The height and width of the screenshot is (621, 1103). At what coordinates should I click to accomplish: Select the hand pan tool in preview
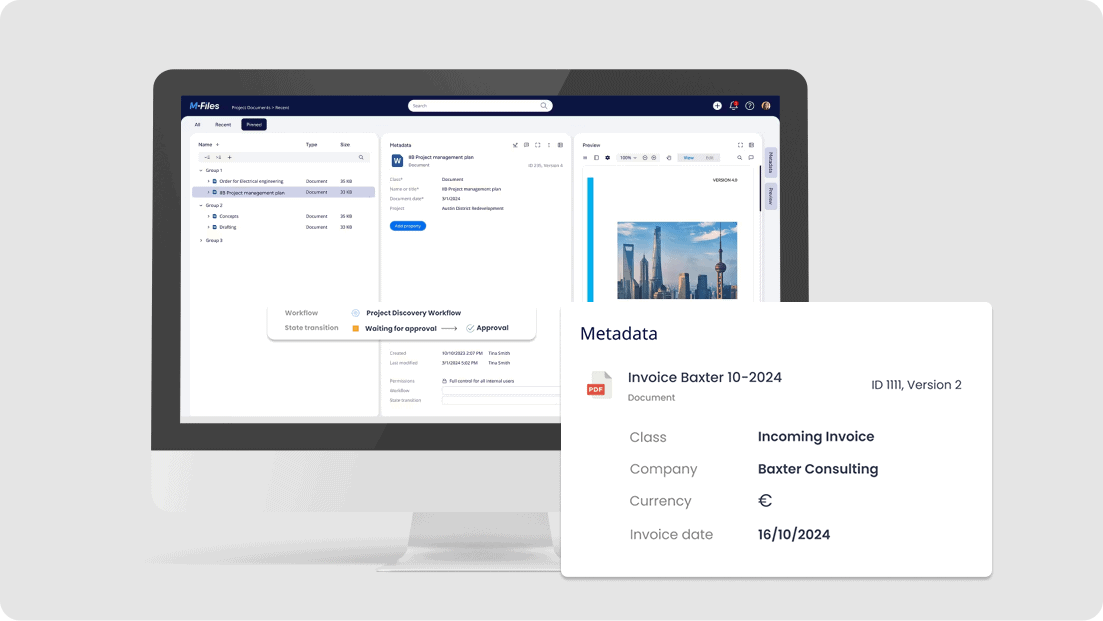click(x=668, y=158)
